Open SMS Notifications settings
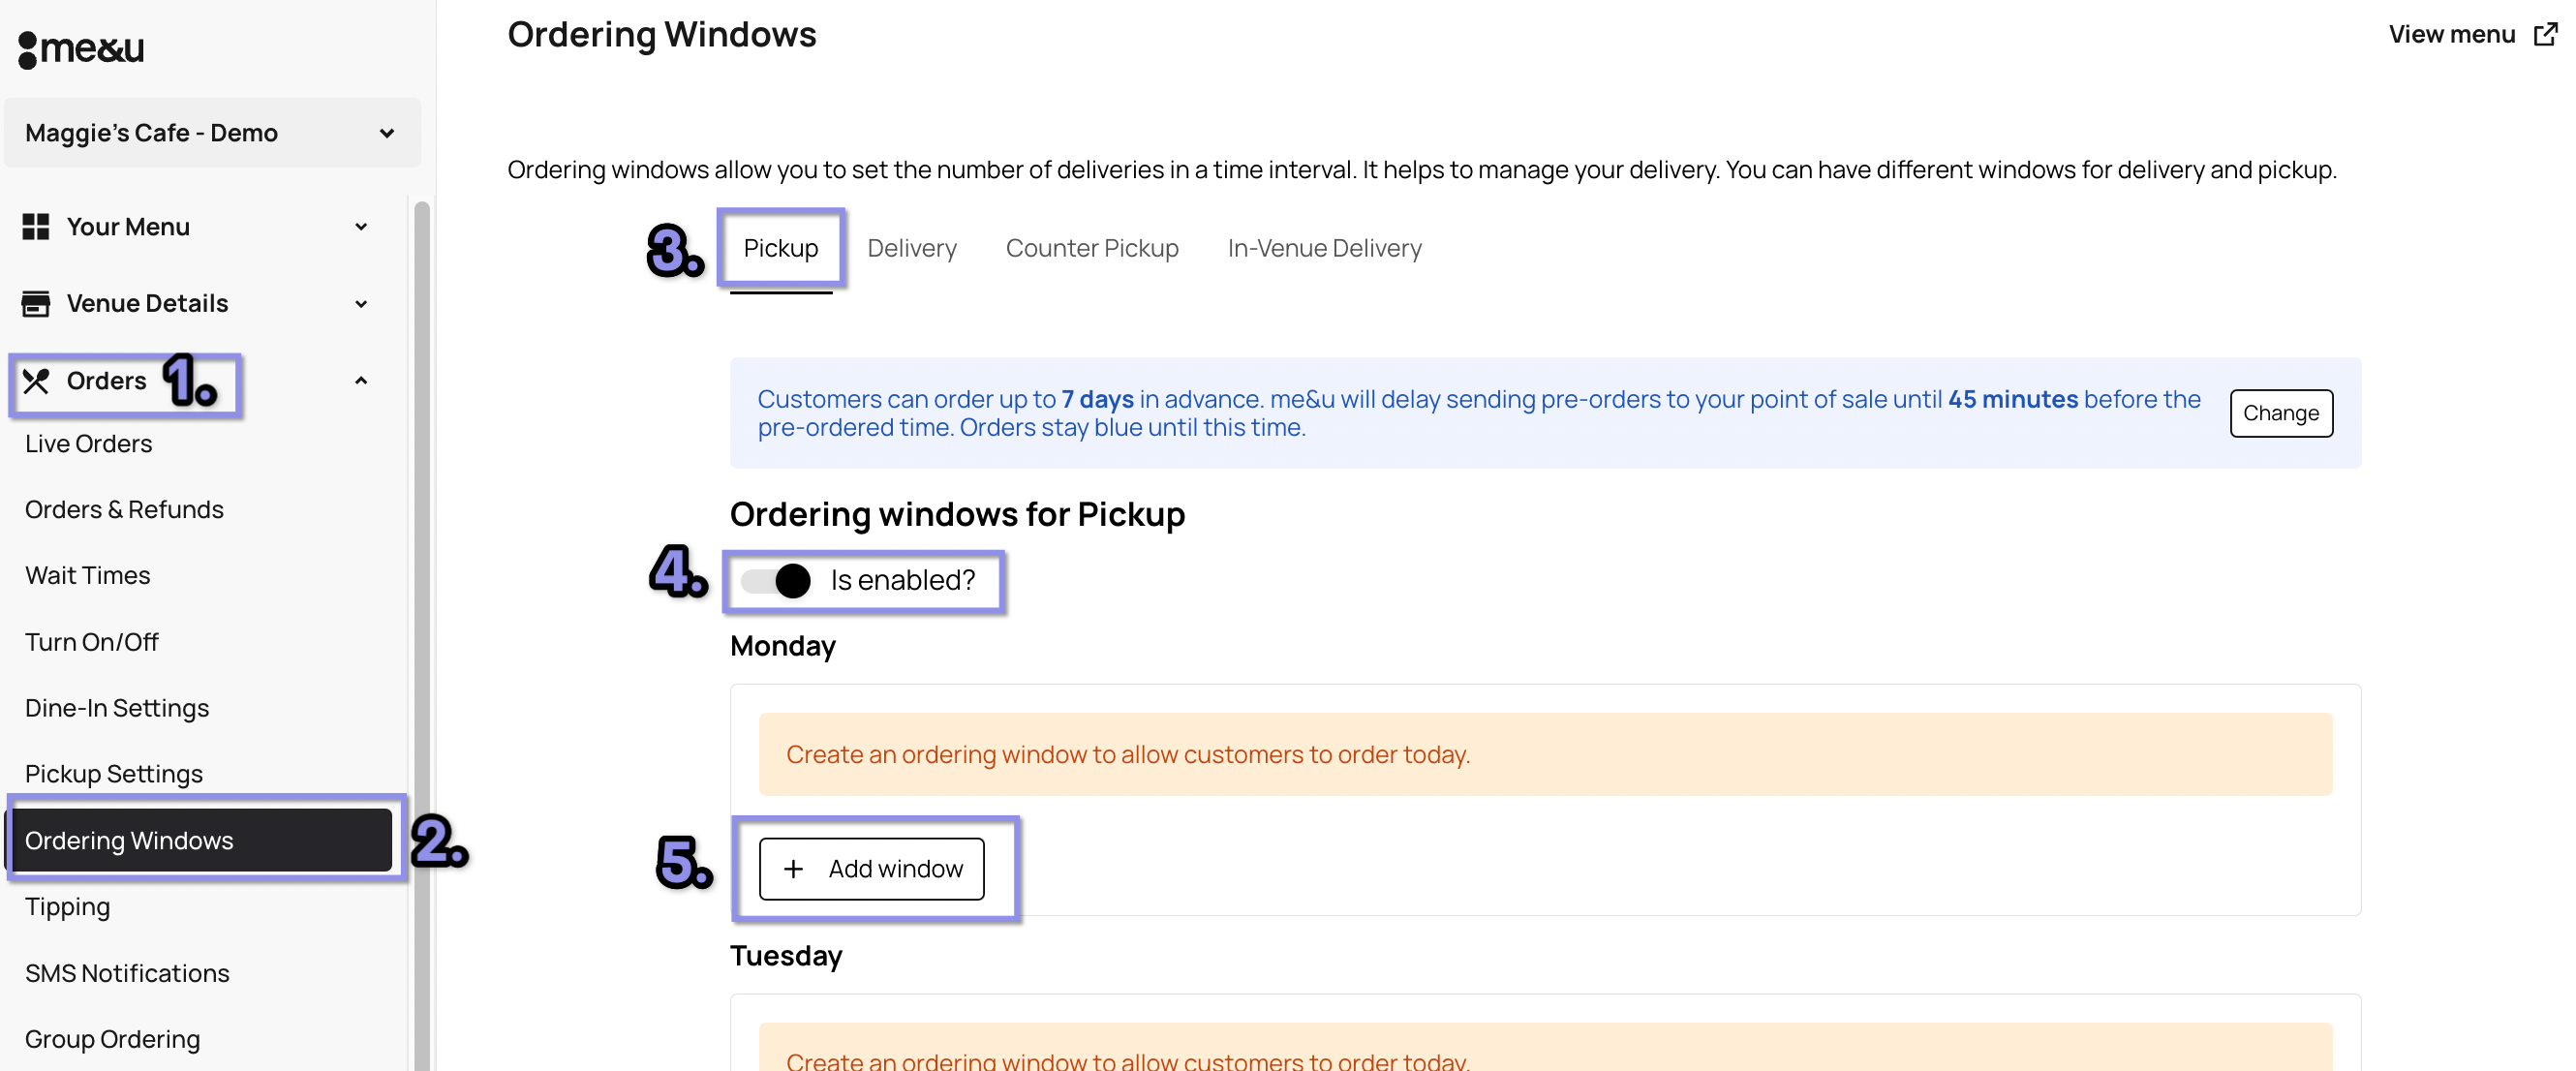The image size is (2576, 1071). [127, 972]
